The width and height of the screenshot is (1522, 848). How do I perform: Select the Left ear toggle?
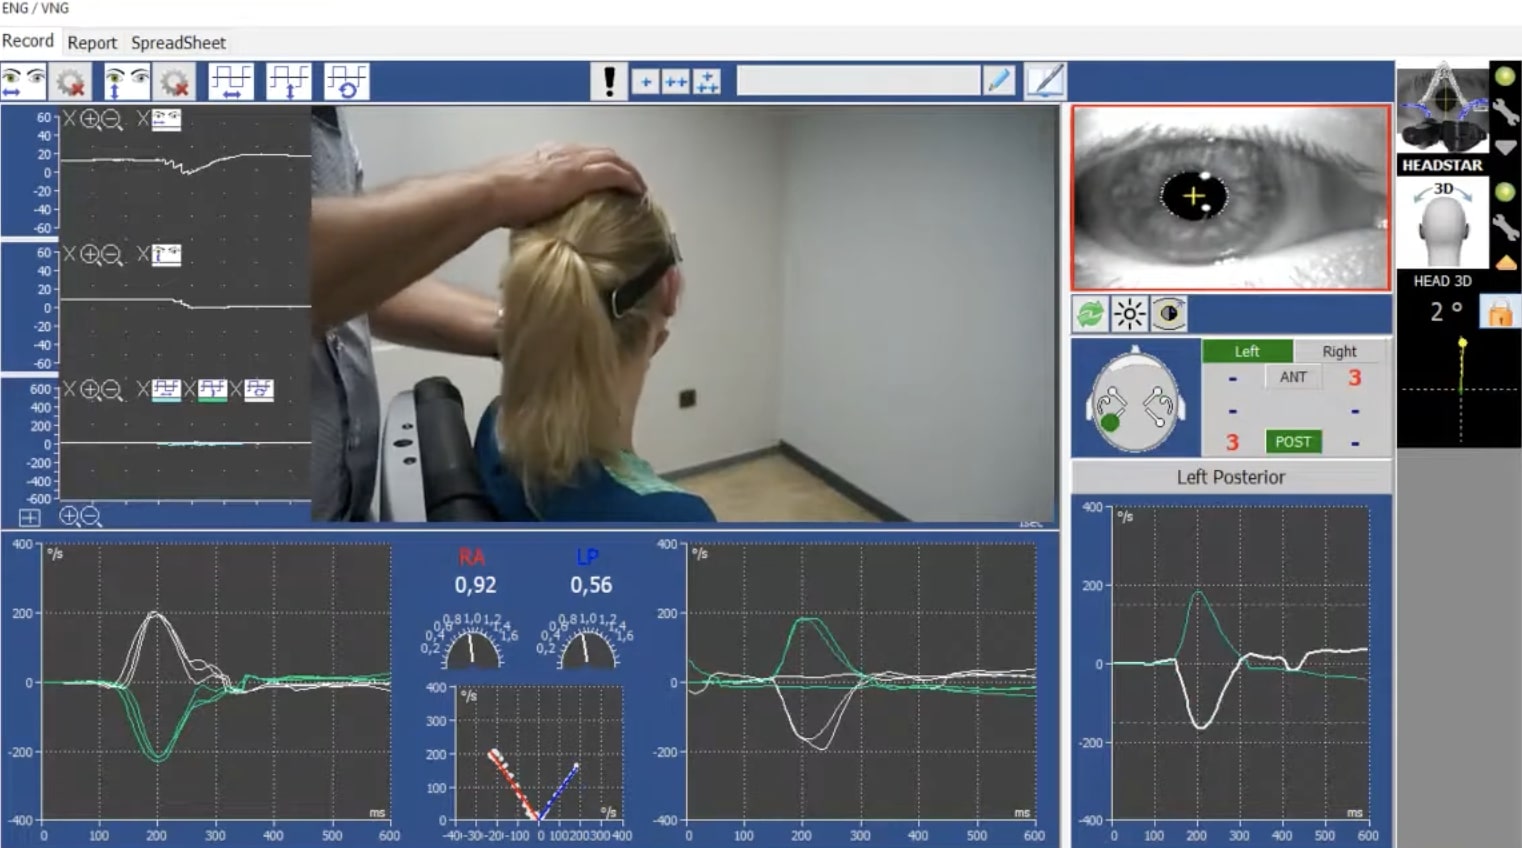(1247, 351)
